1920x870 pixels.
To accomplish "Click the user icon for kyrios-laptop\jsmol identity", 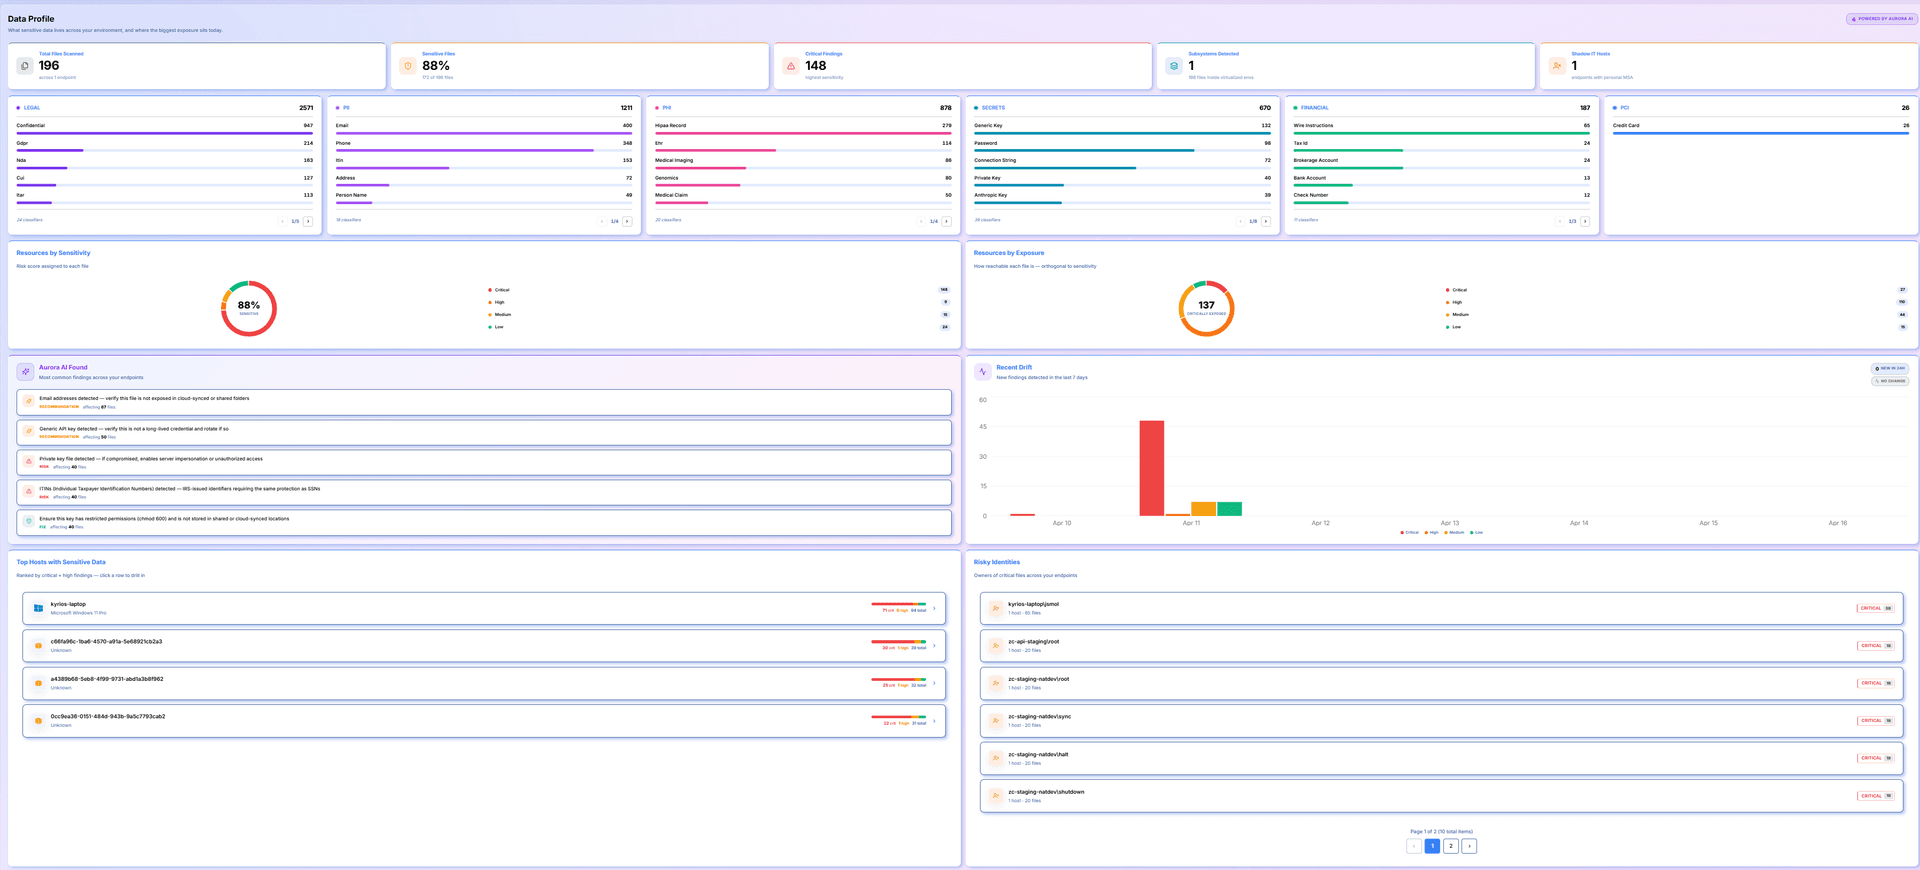I will pyautogui.click(x=996, y=608).
